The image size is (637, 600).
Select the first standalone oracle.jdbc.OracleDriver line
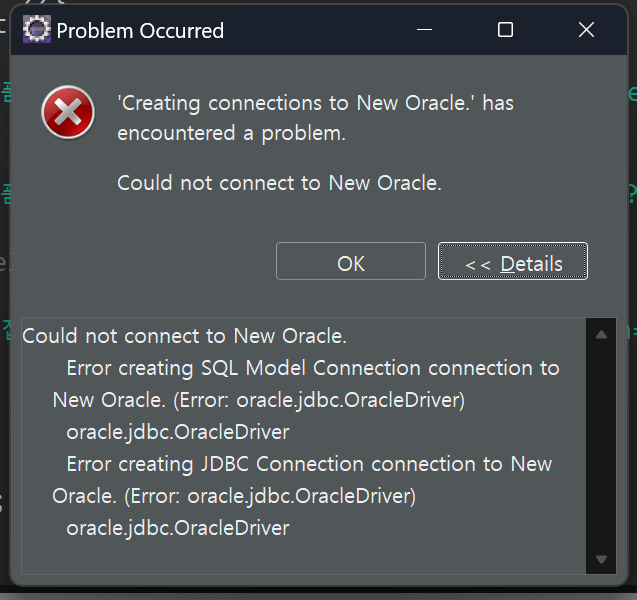click(178, 432)
